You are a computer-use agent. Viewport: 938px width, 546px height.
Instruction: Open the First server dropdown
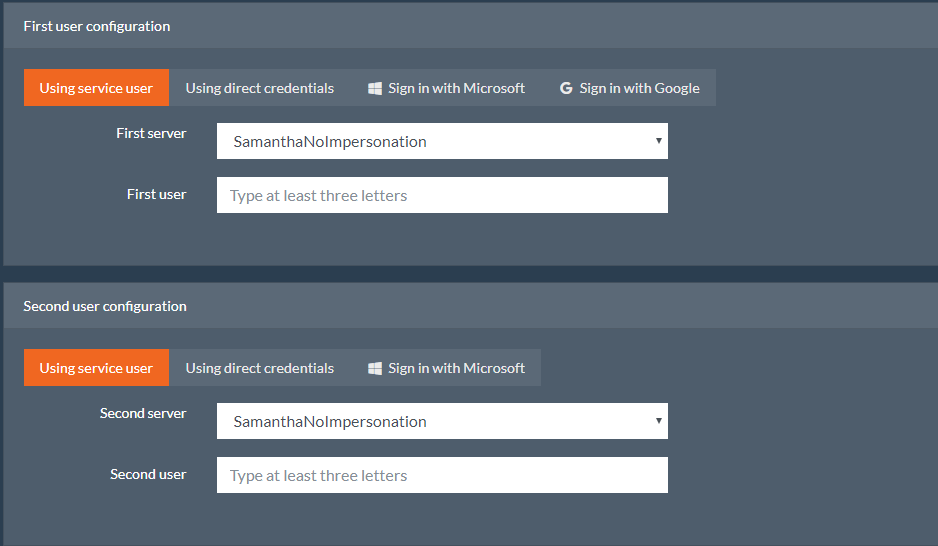tap(442, 141)
